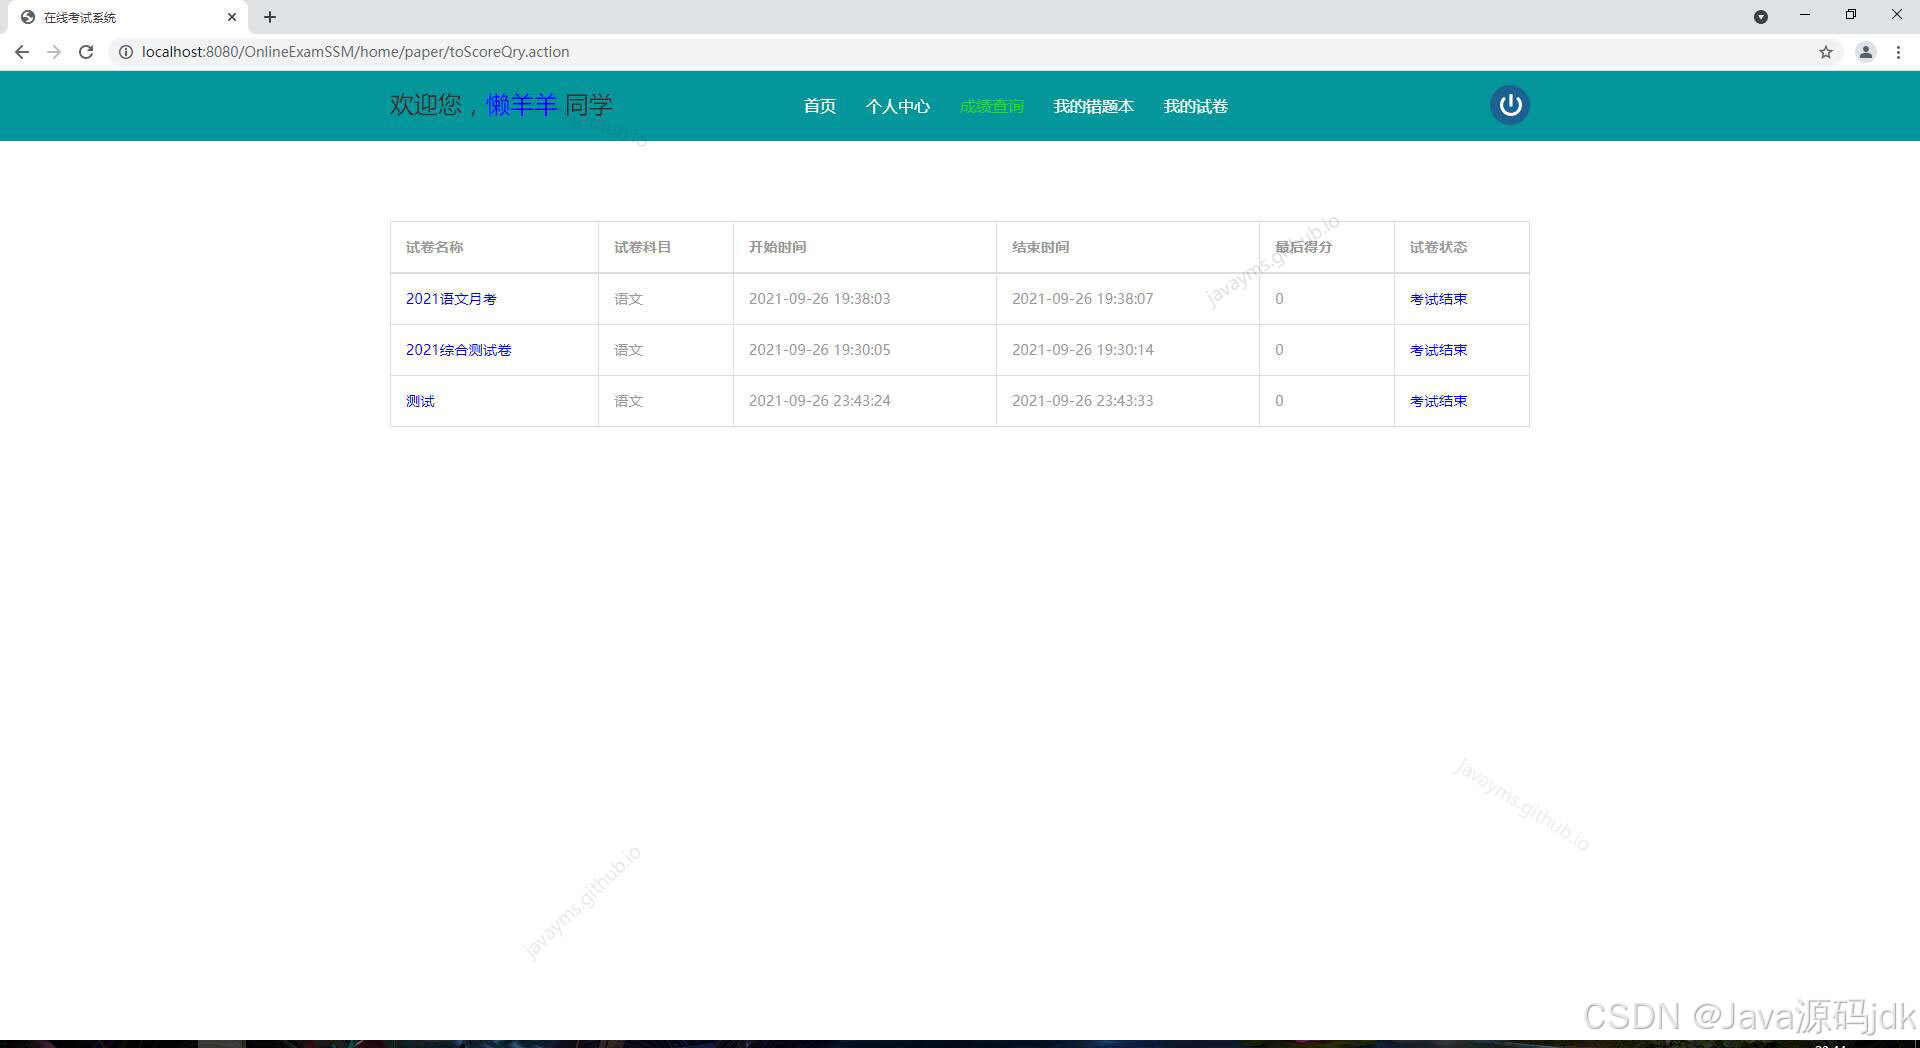Image resolution: width=1920 pixels, height=1048 pixels.
Task: Click 考试结束 for 2021语文月考 row
Action: click(1438, 299)
